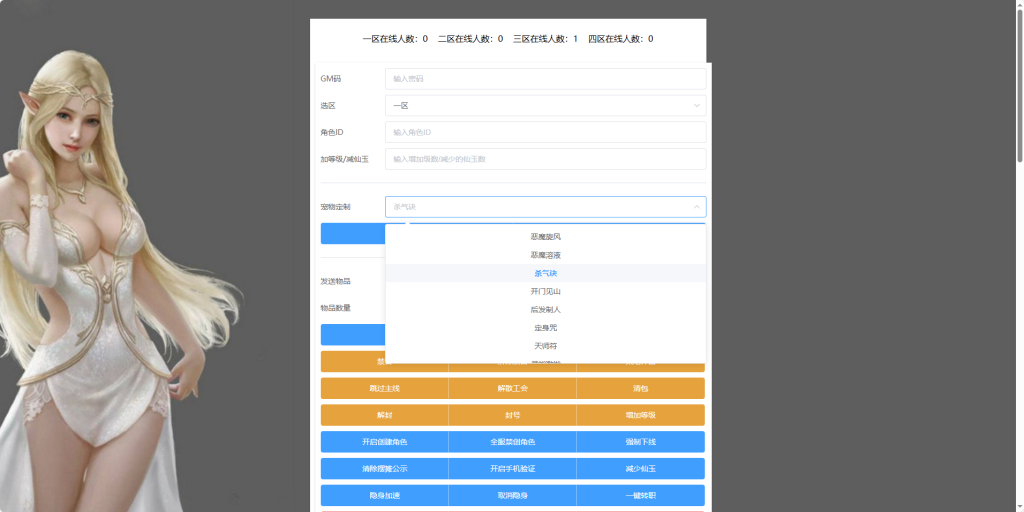Click the 减少仙玉 button
The height and width of the screenshot is (512, 1024).
tap(641, 469)
